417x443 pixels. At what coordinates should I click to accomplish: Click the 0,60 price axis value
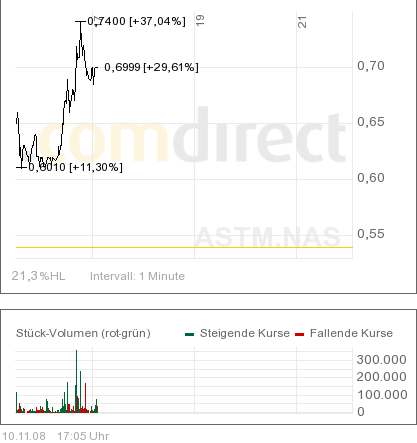click(x=371, y=178)
